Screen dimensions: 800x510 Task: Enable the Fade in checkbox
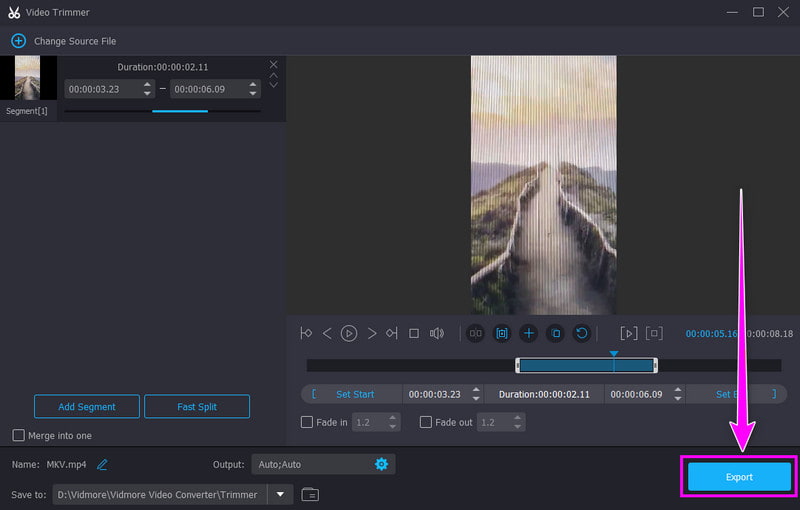click(x=307, y=422)
